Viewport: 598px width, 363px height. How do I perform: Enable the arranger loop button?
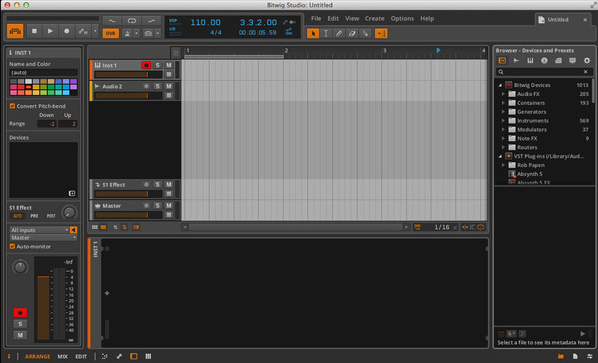tap(132, 21)
